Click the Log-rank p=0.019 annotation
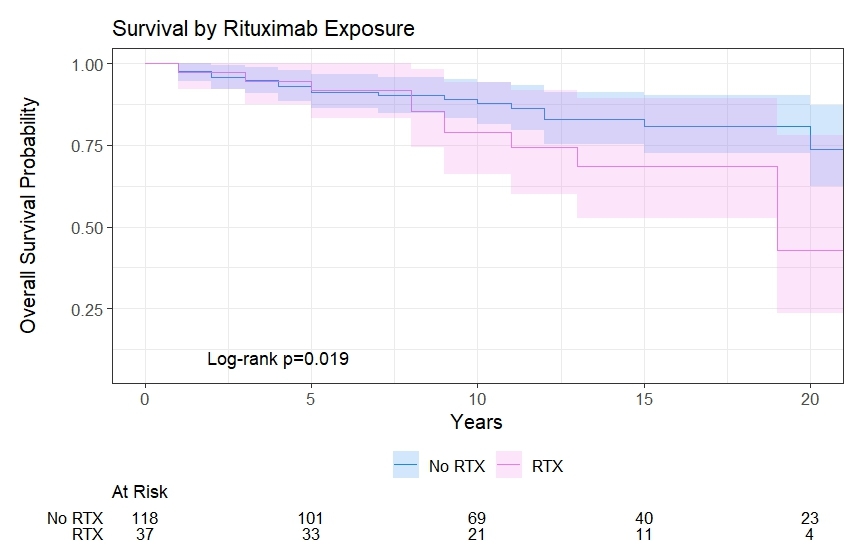This screenshot has width=862, height=557. (x=277, y=358)
